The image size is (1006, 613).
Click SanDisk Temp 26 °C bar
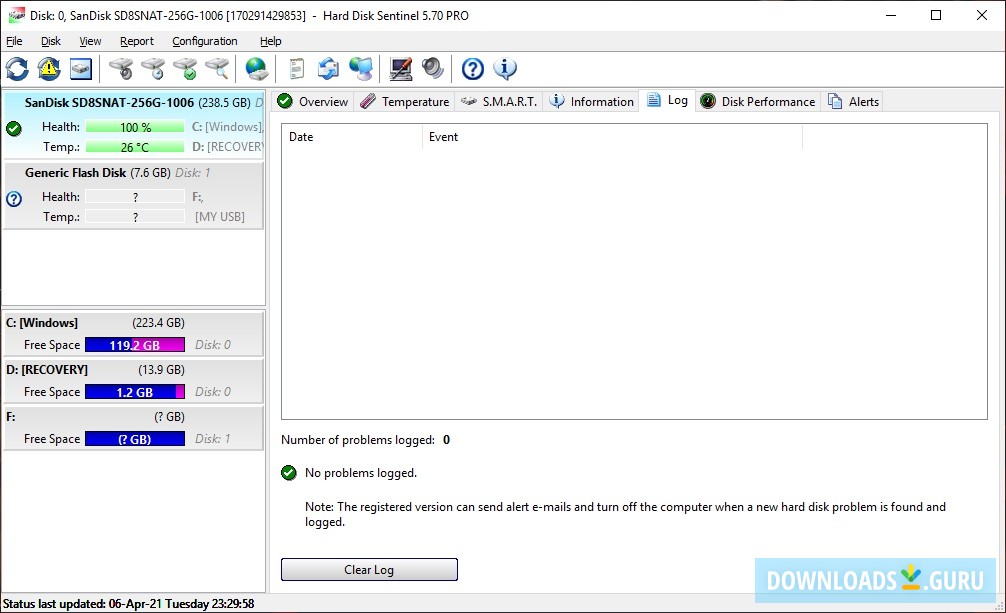pyautogui.click(x=135, y=147)
